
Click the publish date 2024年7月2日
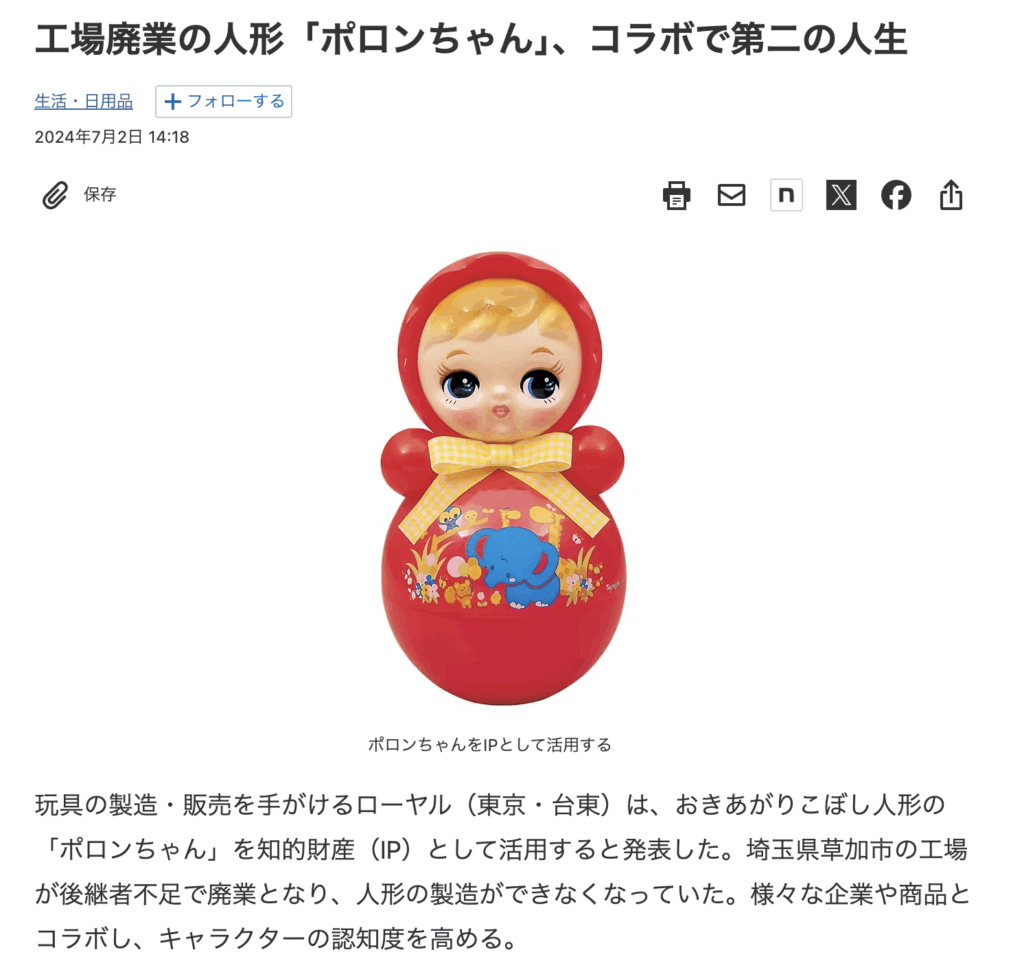coord(88,137)
